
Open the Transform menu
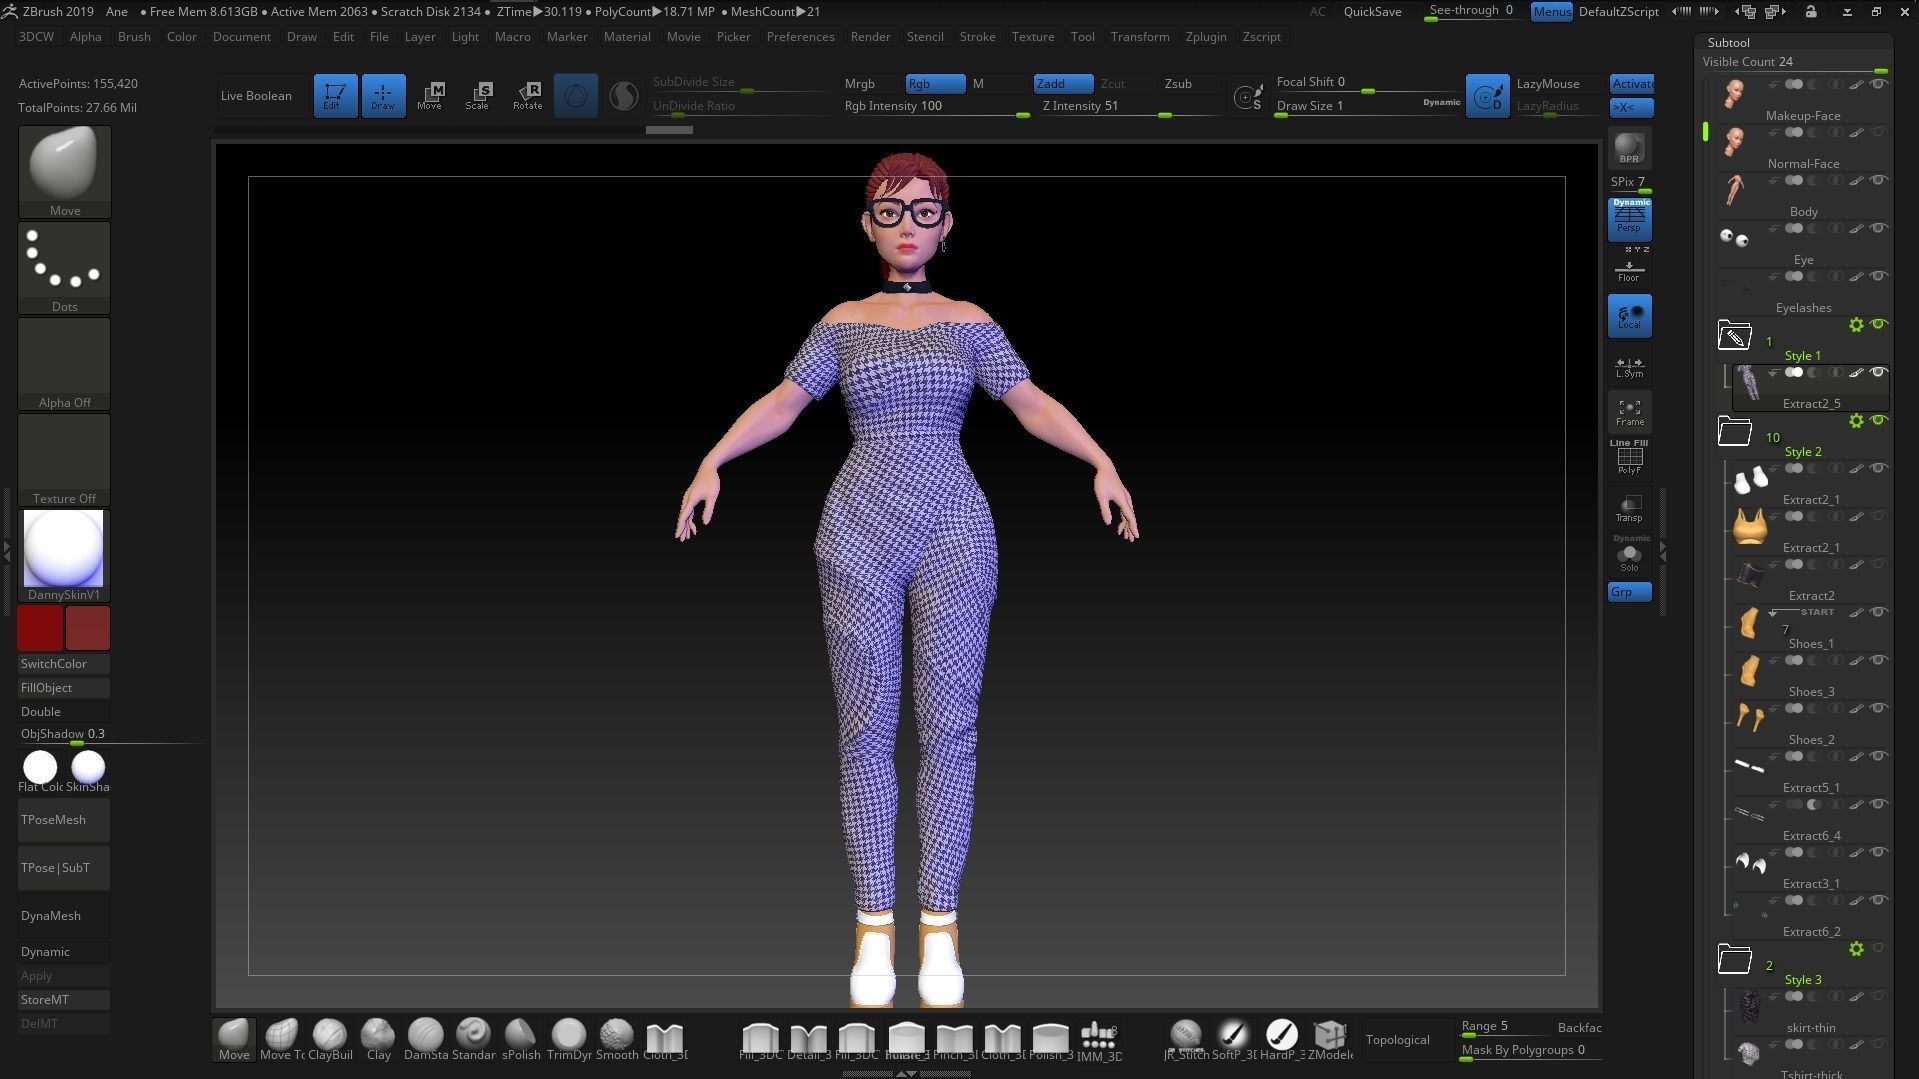(1139, 37)
